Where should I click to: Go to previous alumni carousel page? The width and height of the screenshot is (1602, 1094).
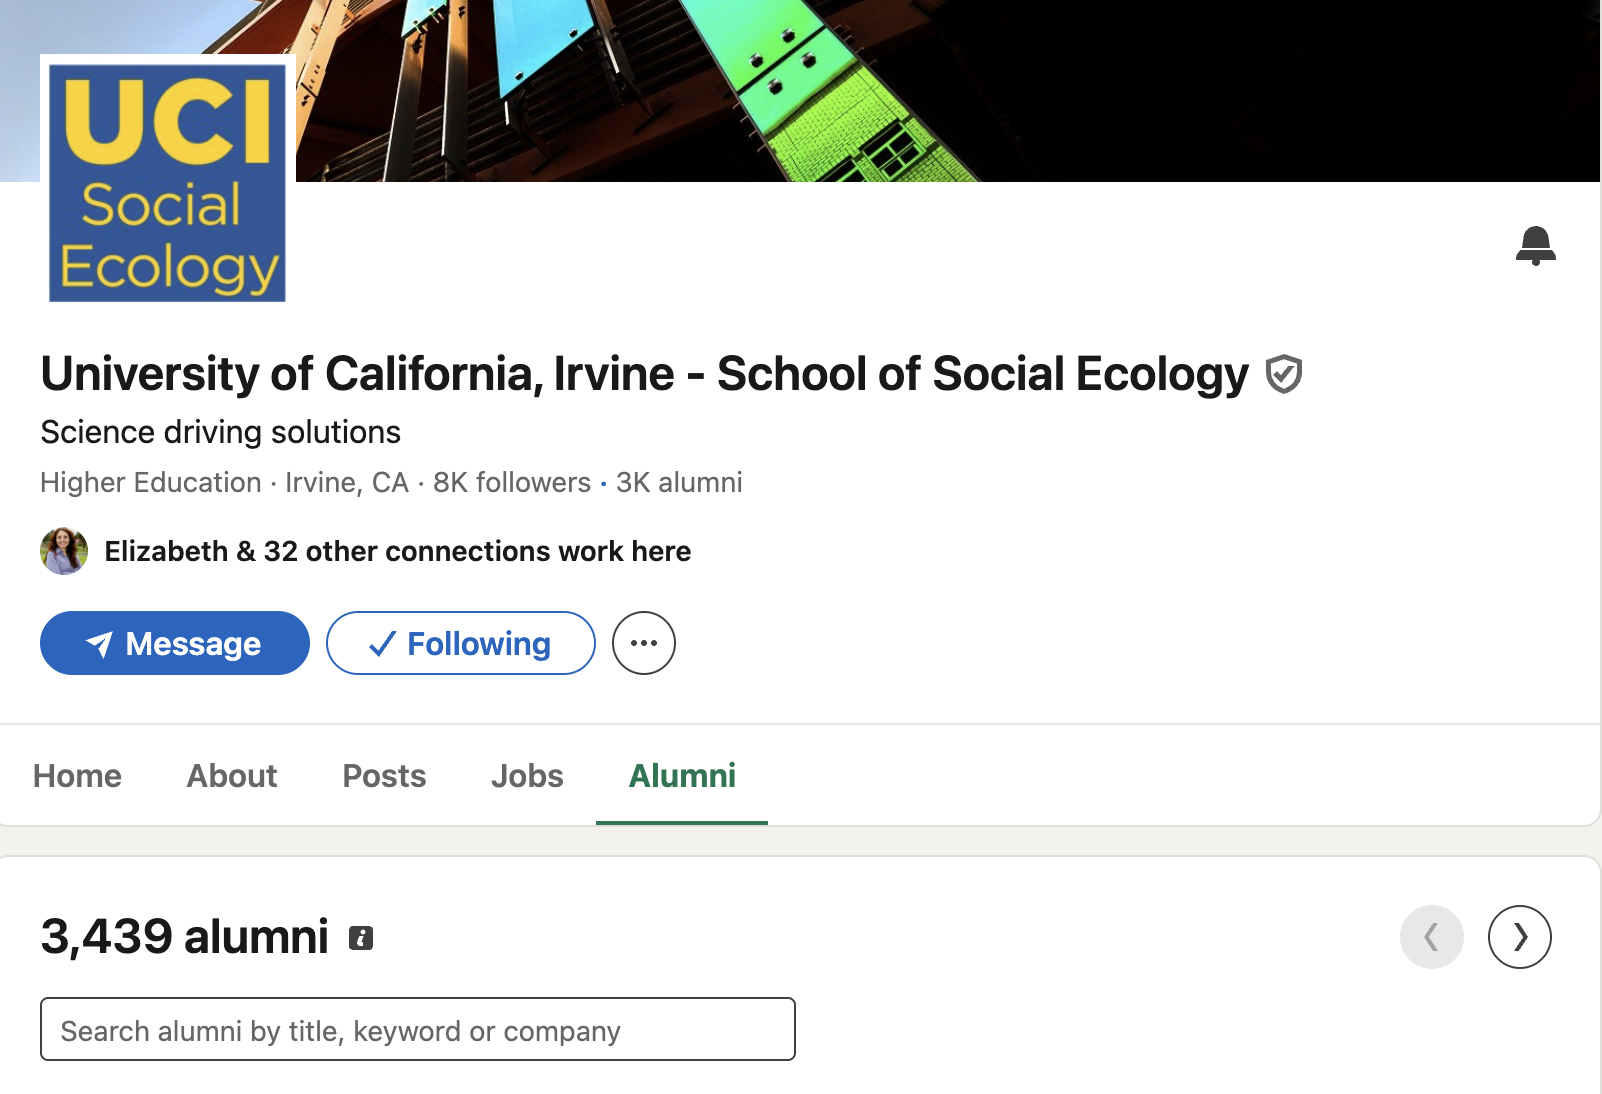click(1431, 937)
